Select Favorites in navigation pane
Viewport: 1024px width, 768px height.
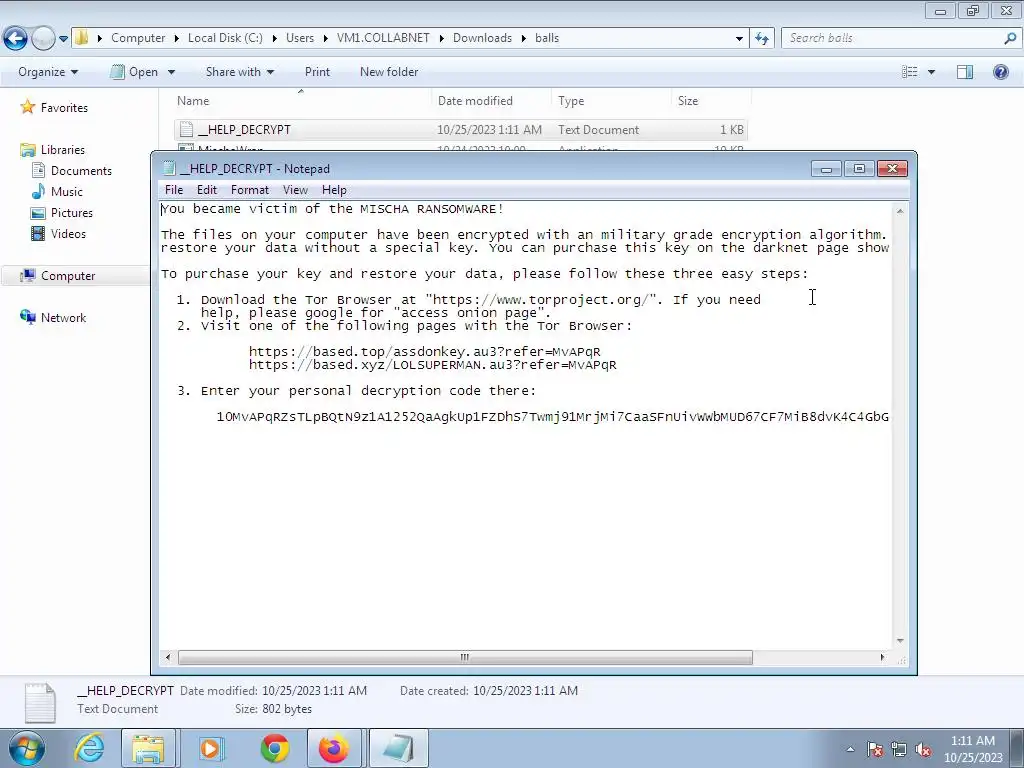(x=64, y=108)
